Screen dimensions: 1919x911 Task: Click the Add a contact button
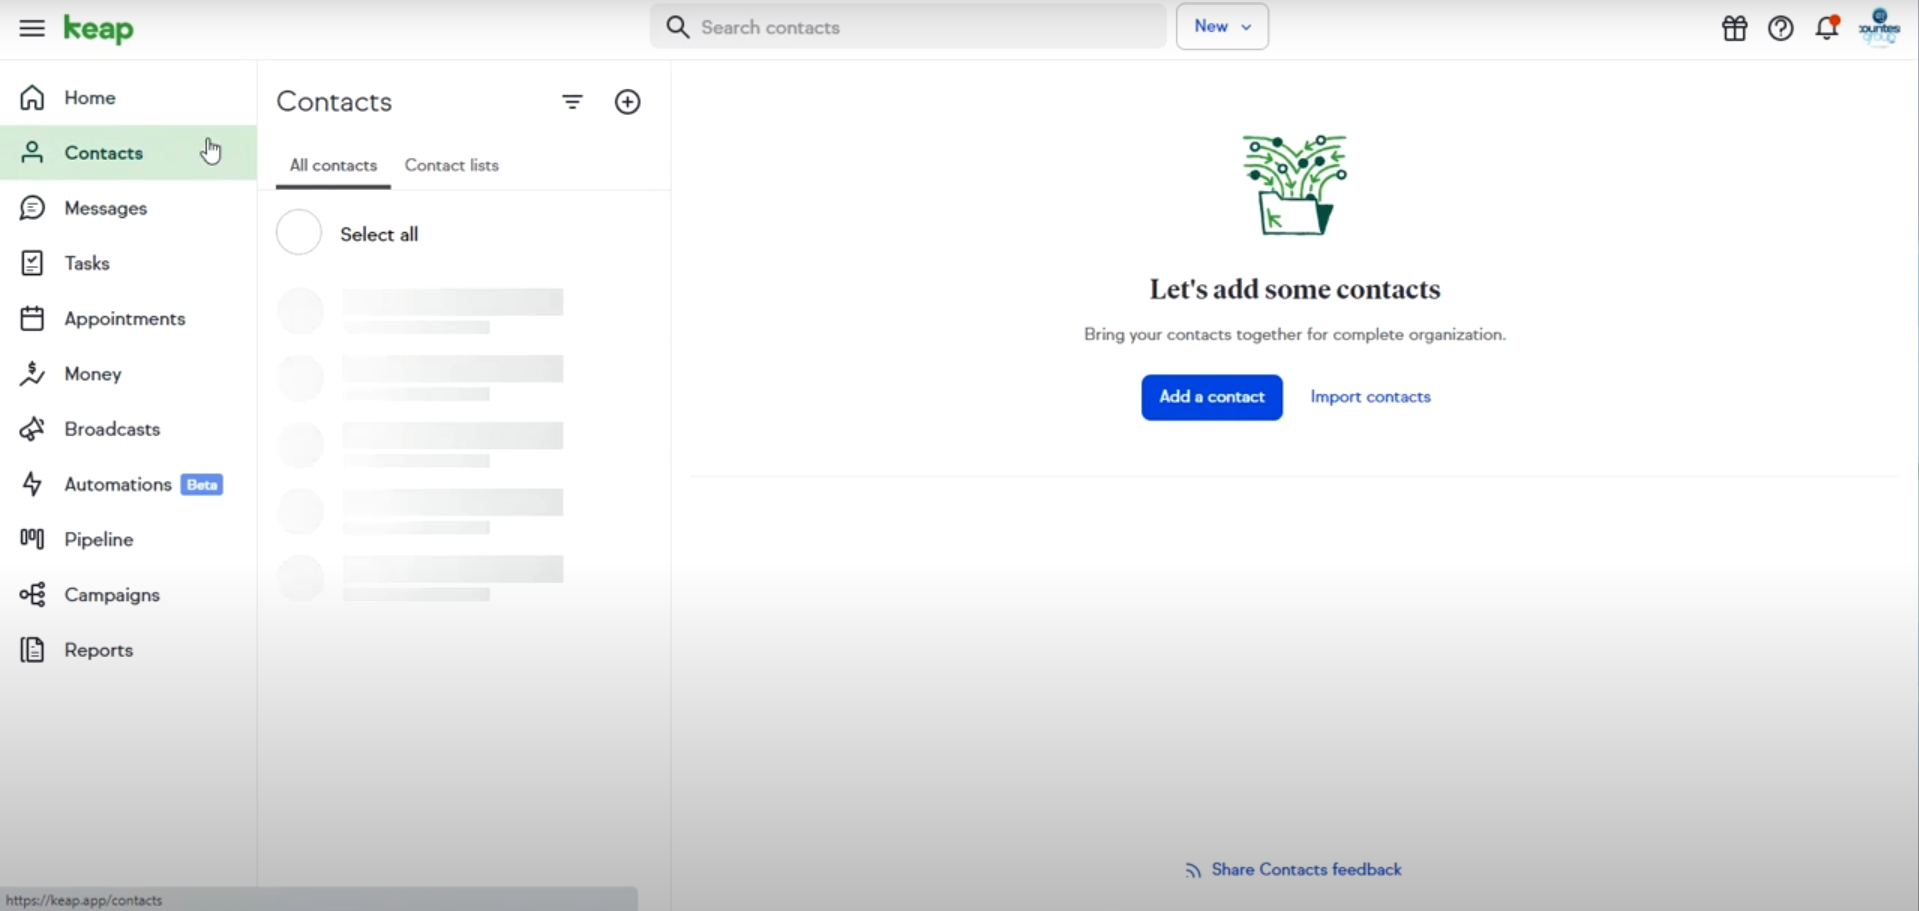coord(1211,397)
